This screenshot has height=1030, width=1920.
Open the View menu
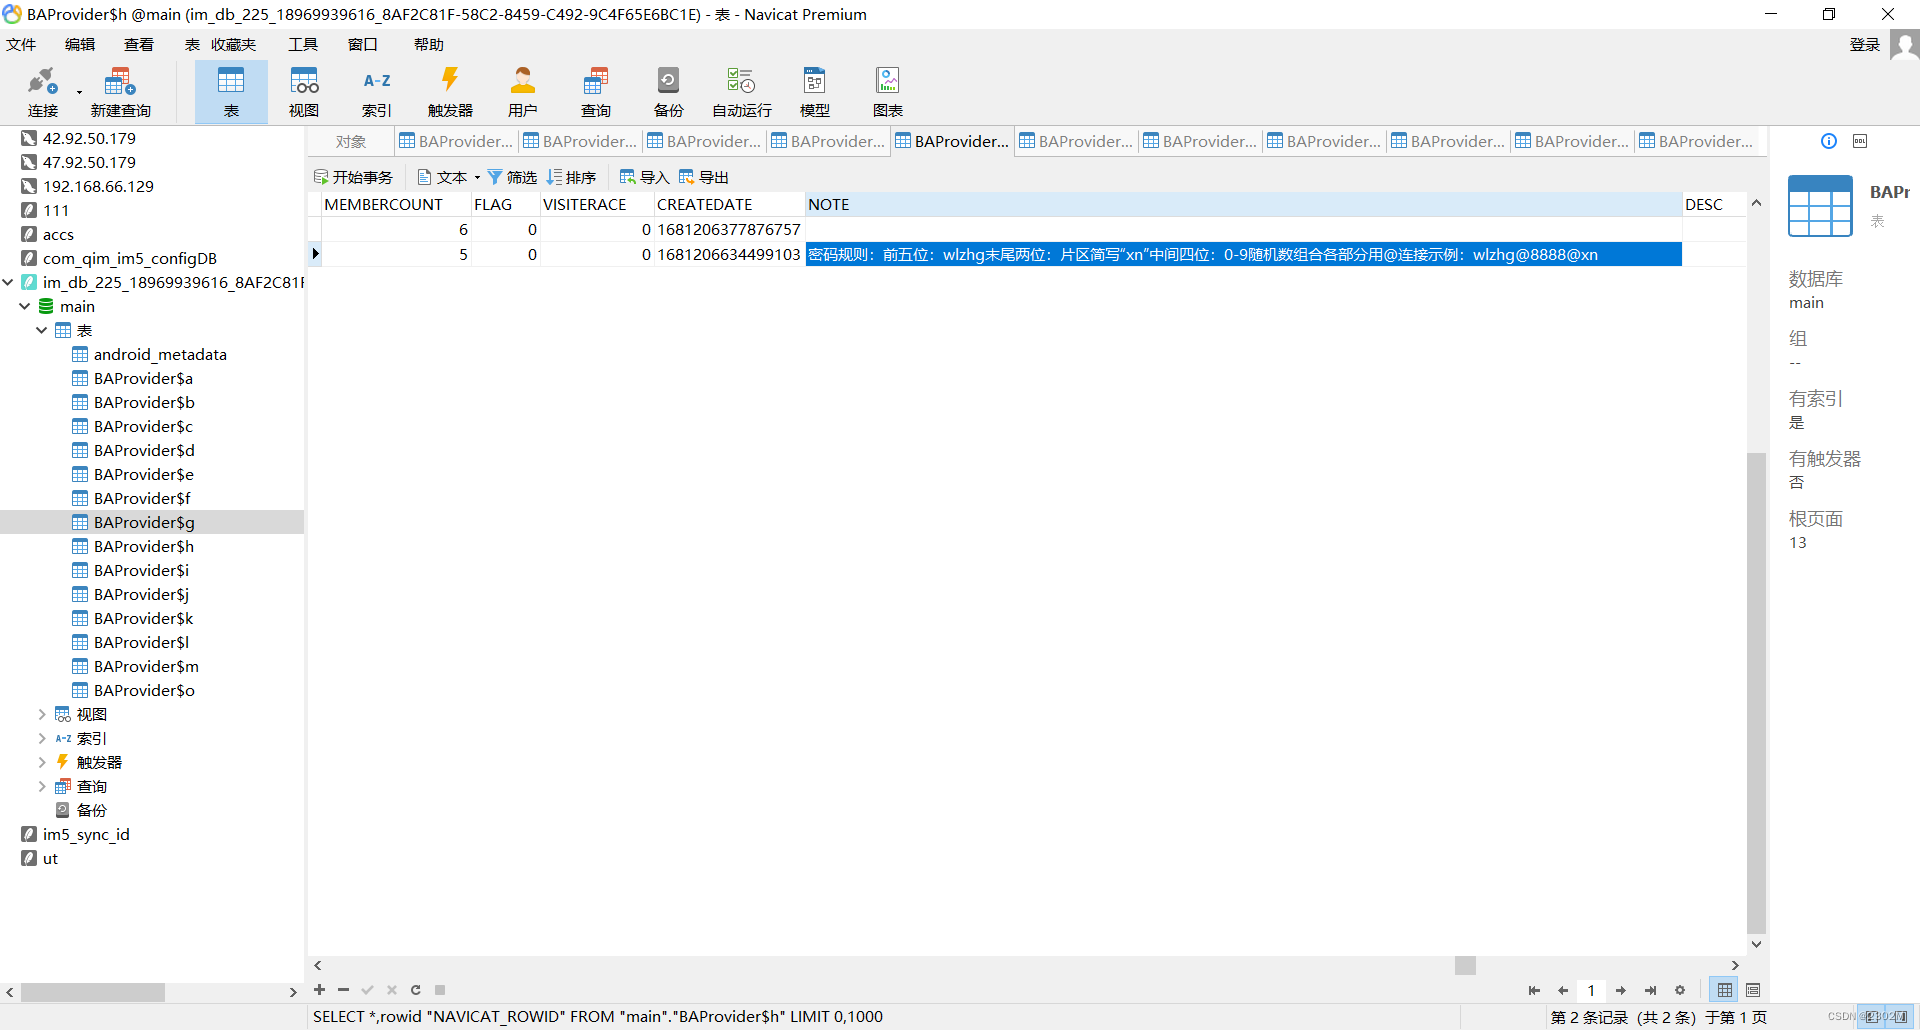tap(139, 44)
